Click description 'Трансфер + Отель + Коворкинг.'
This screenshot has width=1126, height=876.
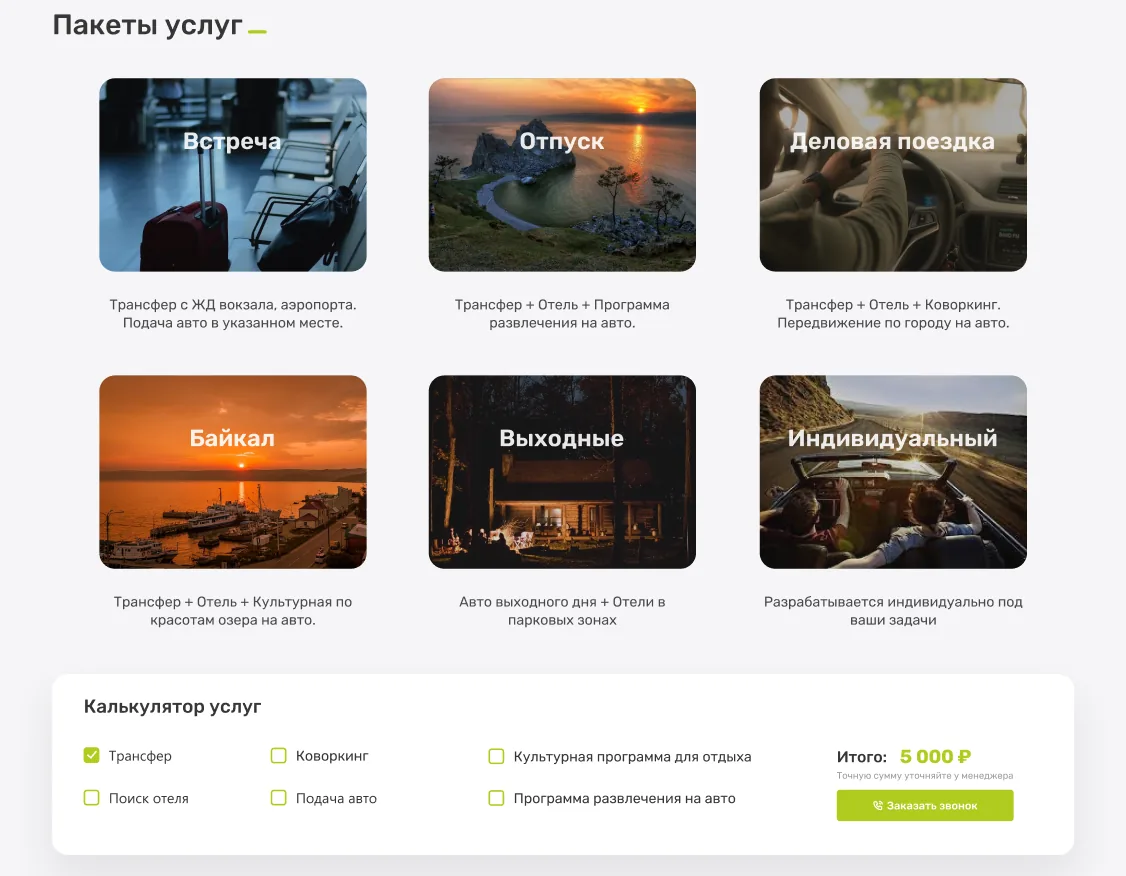pyautogui.click(x=893, y=304)
